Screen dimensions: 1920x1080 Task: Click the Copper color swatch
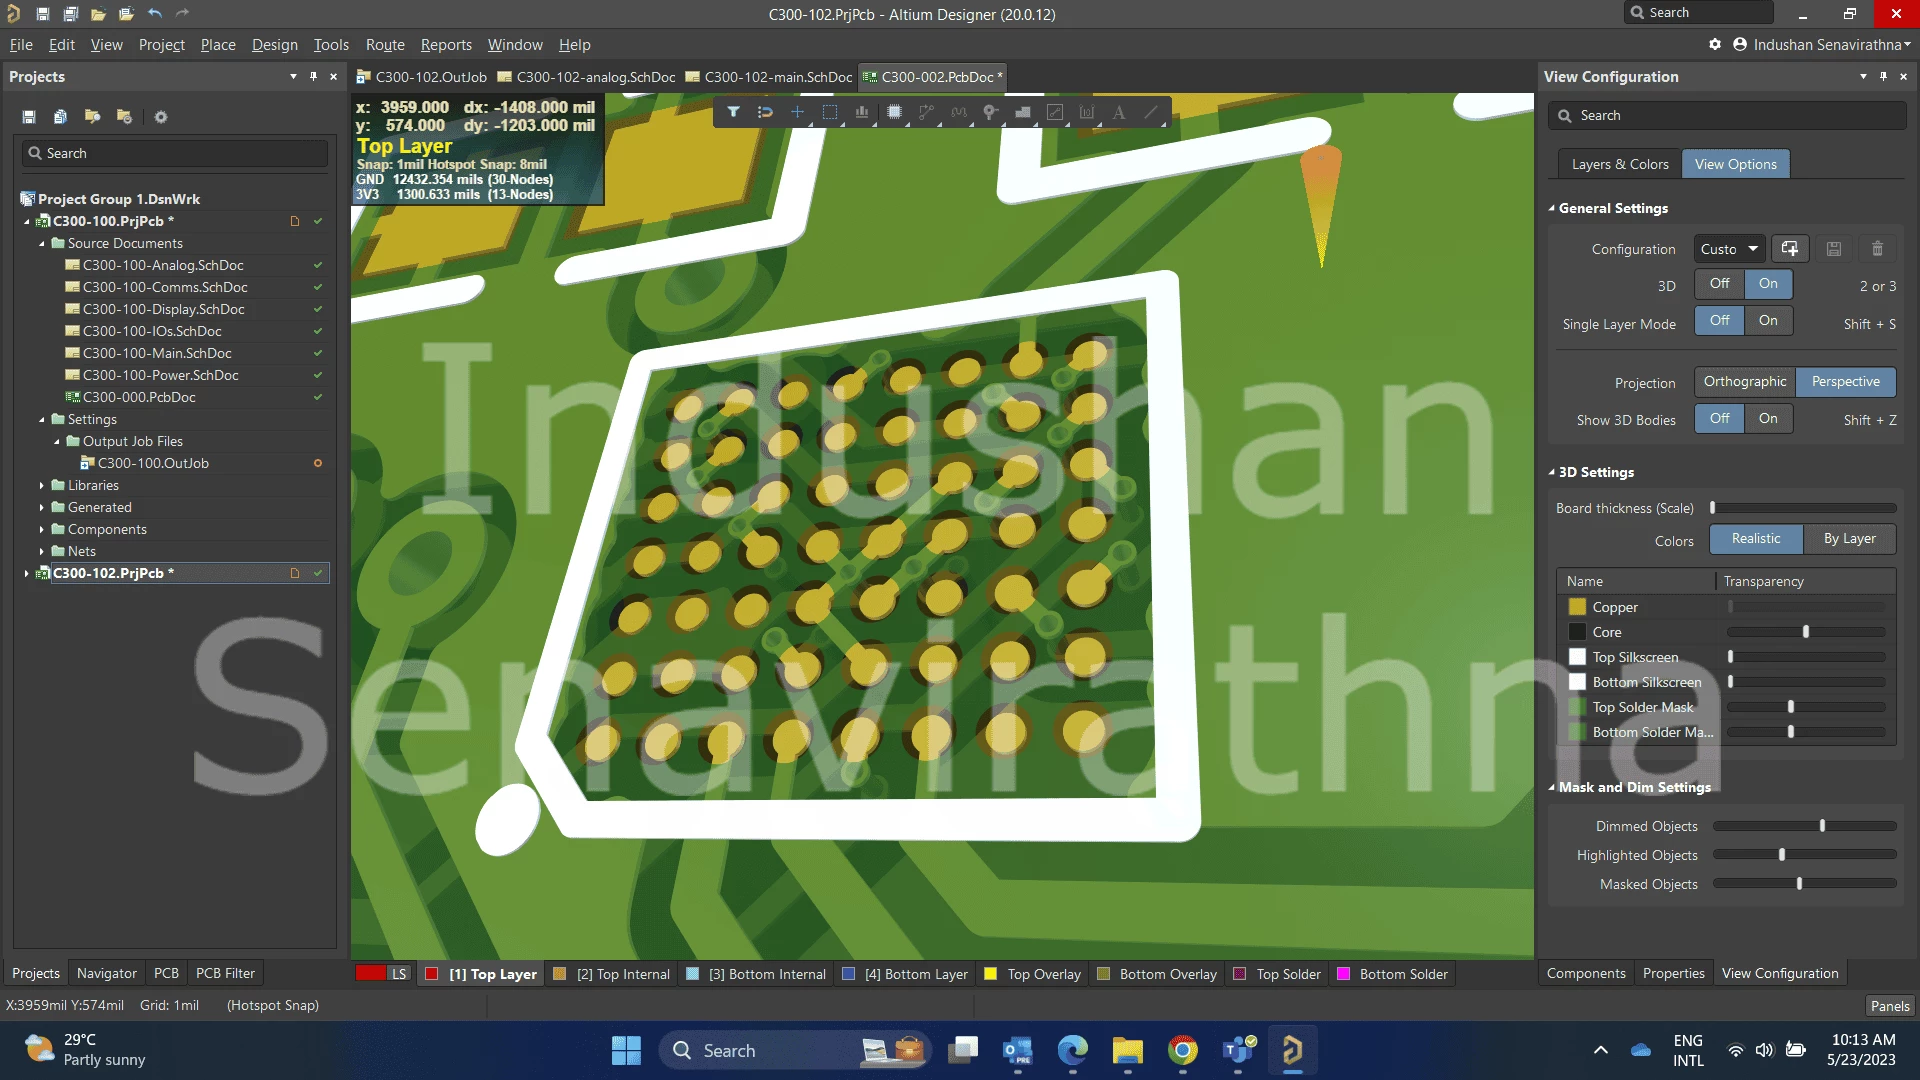pyautogui.click(x=1577, y=608)
